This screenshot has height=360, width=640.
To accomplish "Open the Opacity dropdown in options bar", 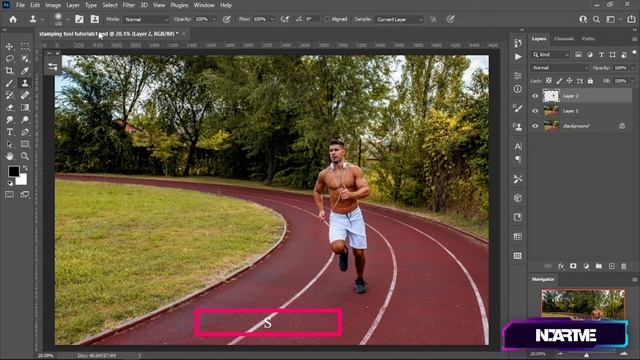I will click(x=214, y=19).
